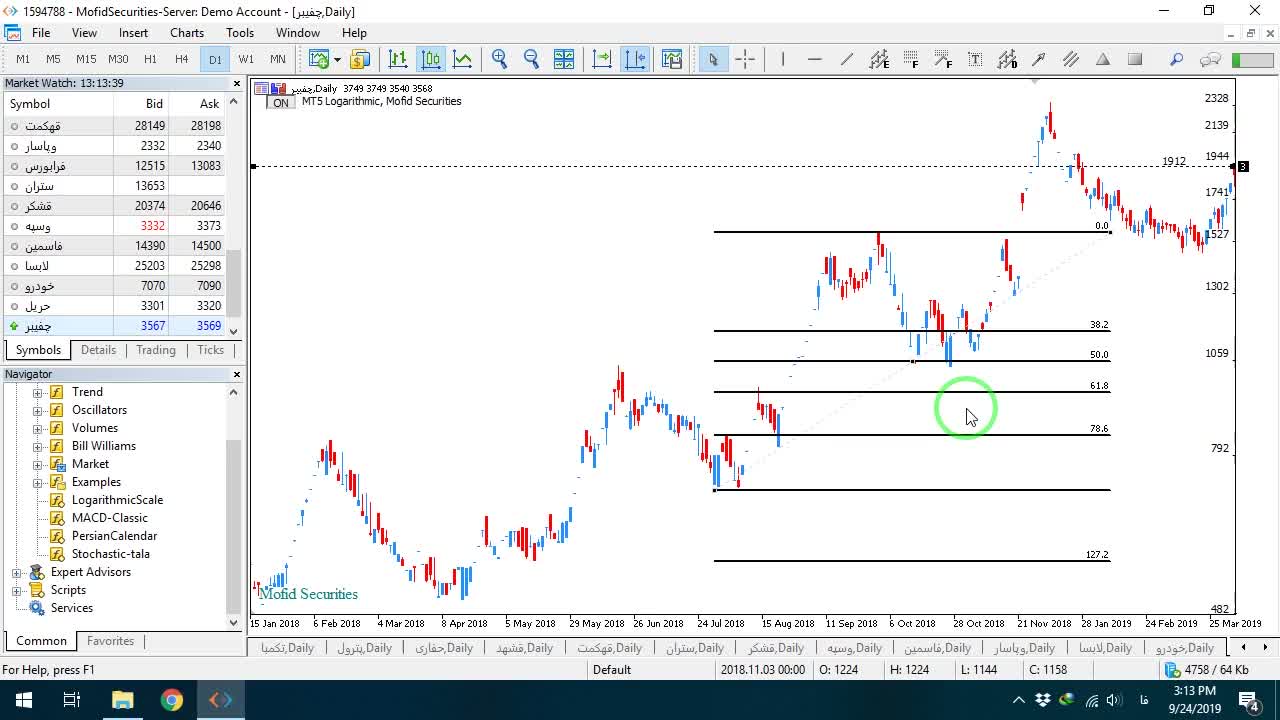Open the new chart toolbar icon

(319, 59)
